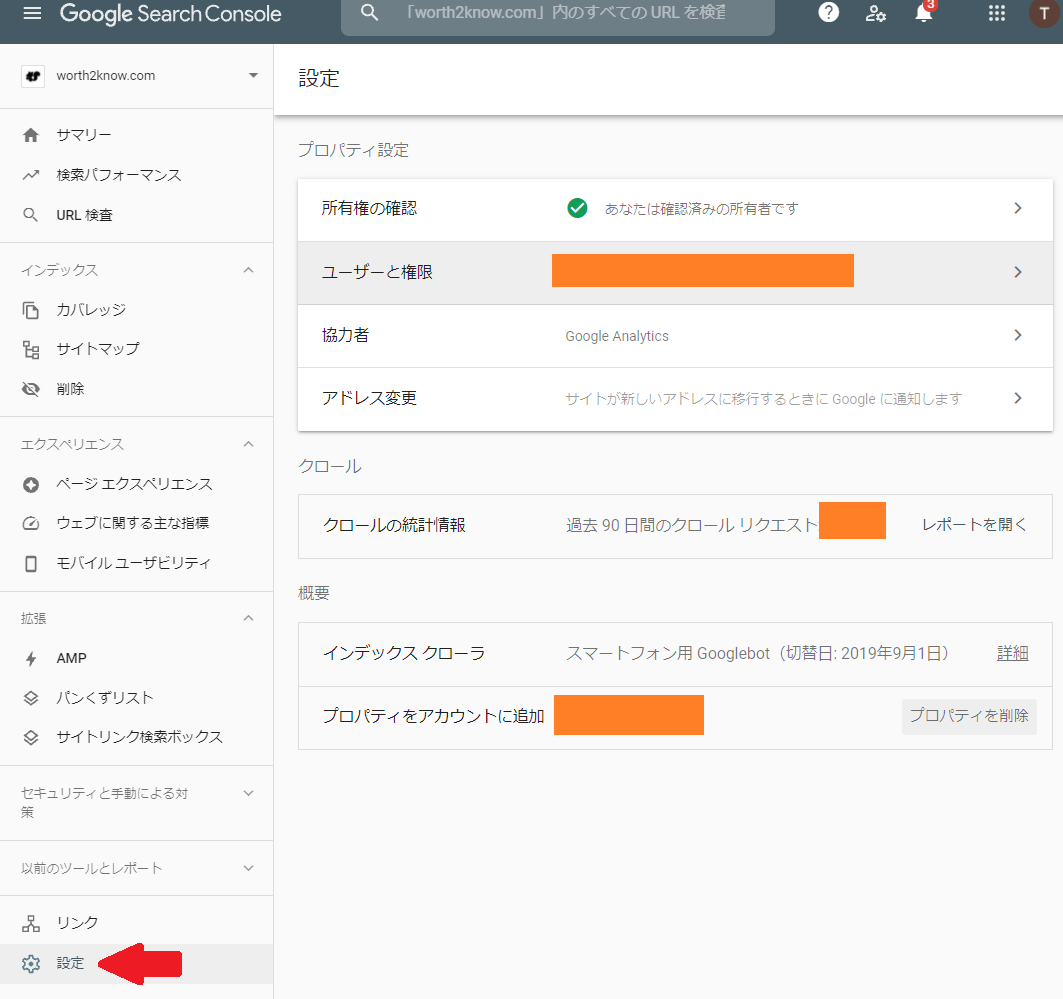Click the help question mark icon
Image resolution: width=1063 pixels, height=999 pixels.
[x=828, y=14]
